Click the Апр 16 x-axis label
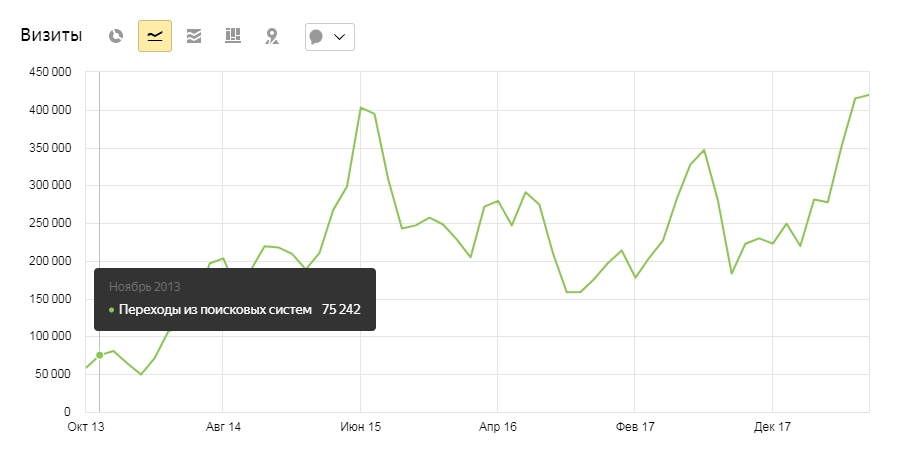The width and height of the screenshot is (900, 460). click(497, 427)
